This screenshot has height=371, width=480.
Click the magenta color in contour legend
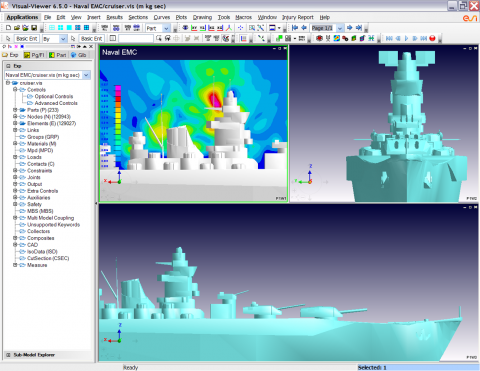[x=118, y=89]
